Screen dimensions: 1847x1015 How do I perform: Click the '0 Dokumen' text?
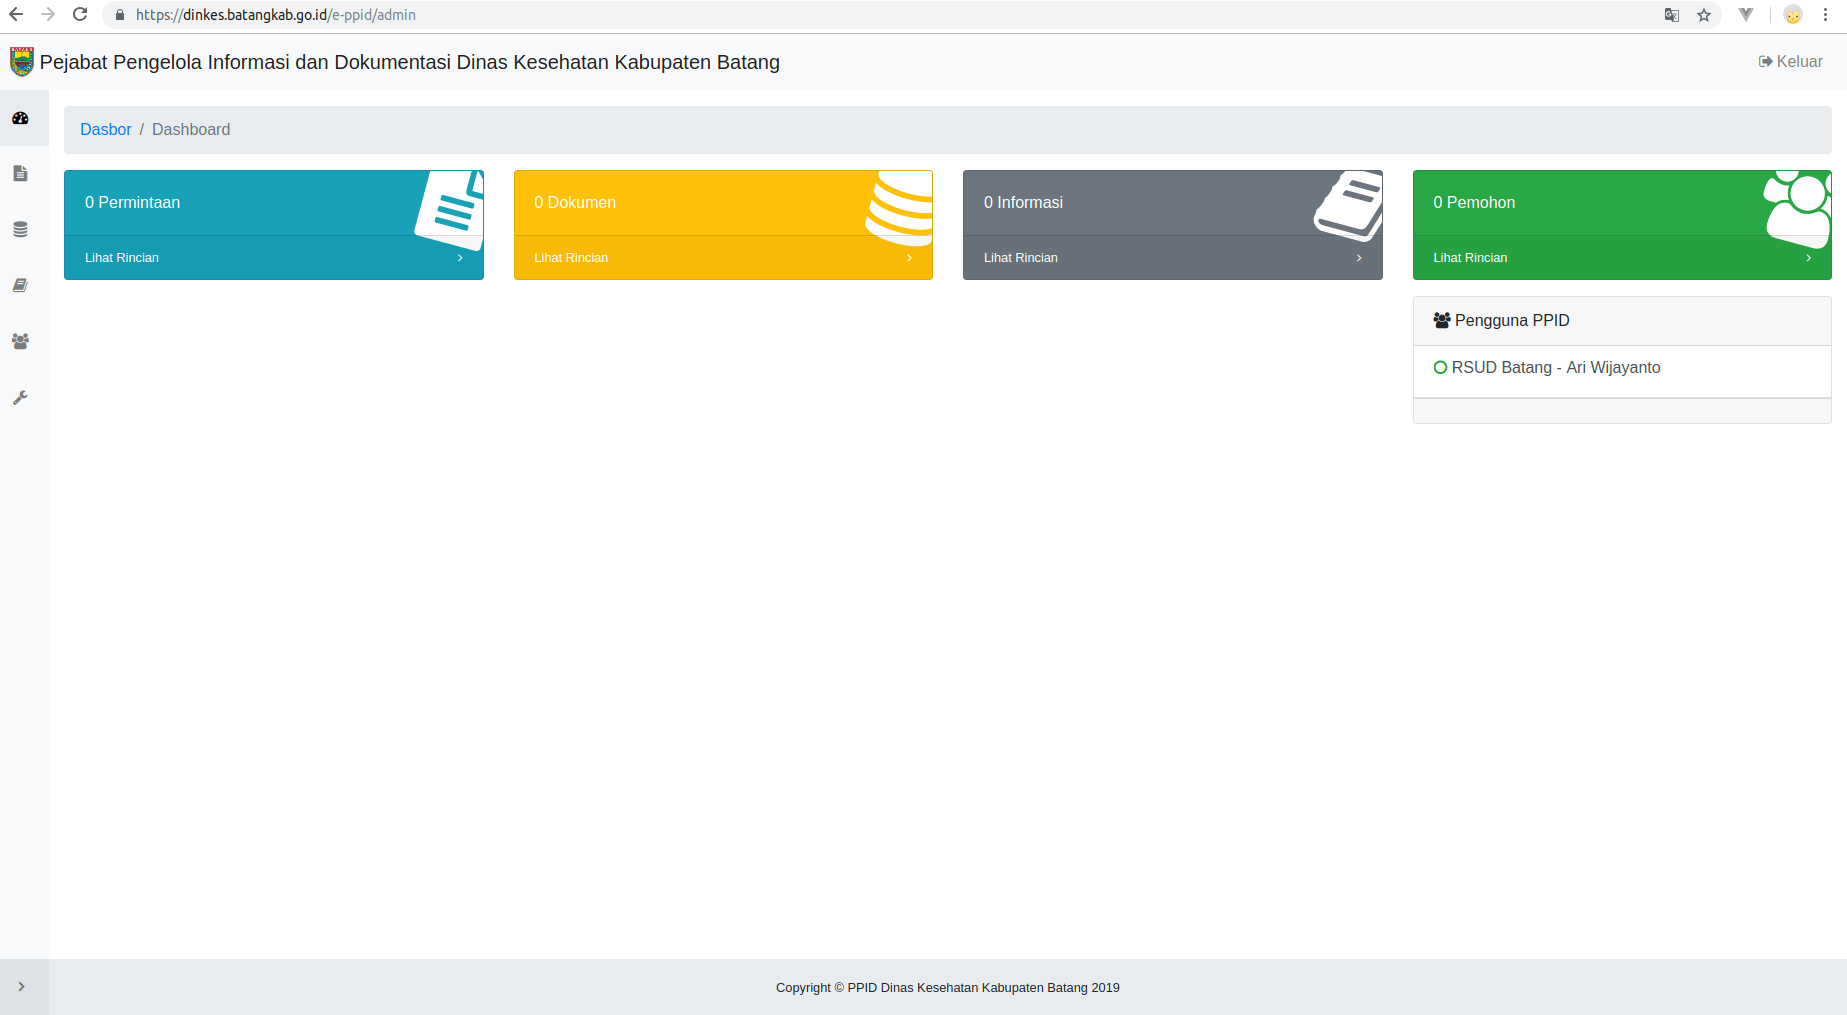[575, 203]
